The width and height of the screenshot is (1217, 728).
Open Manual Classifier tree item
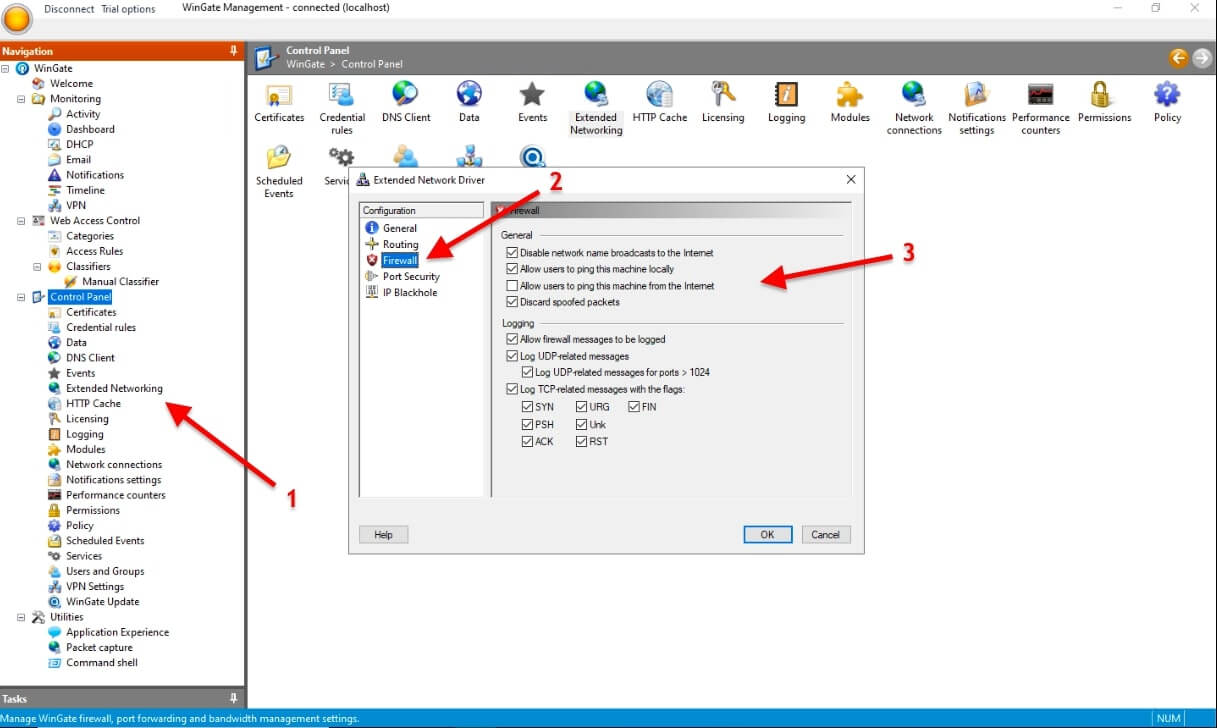[120, 281]
